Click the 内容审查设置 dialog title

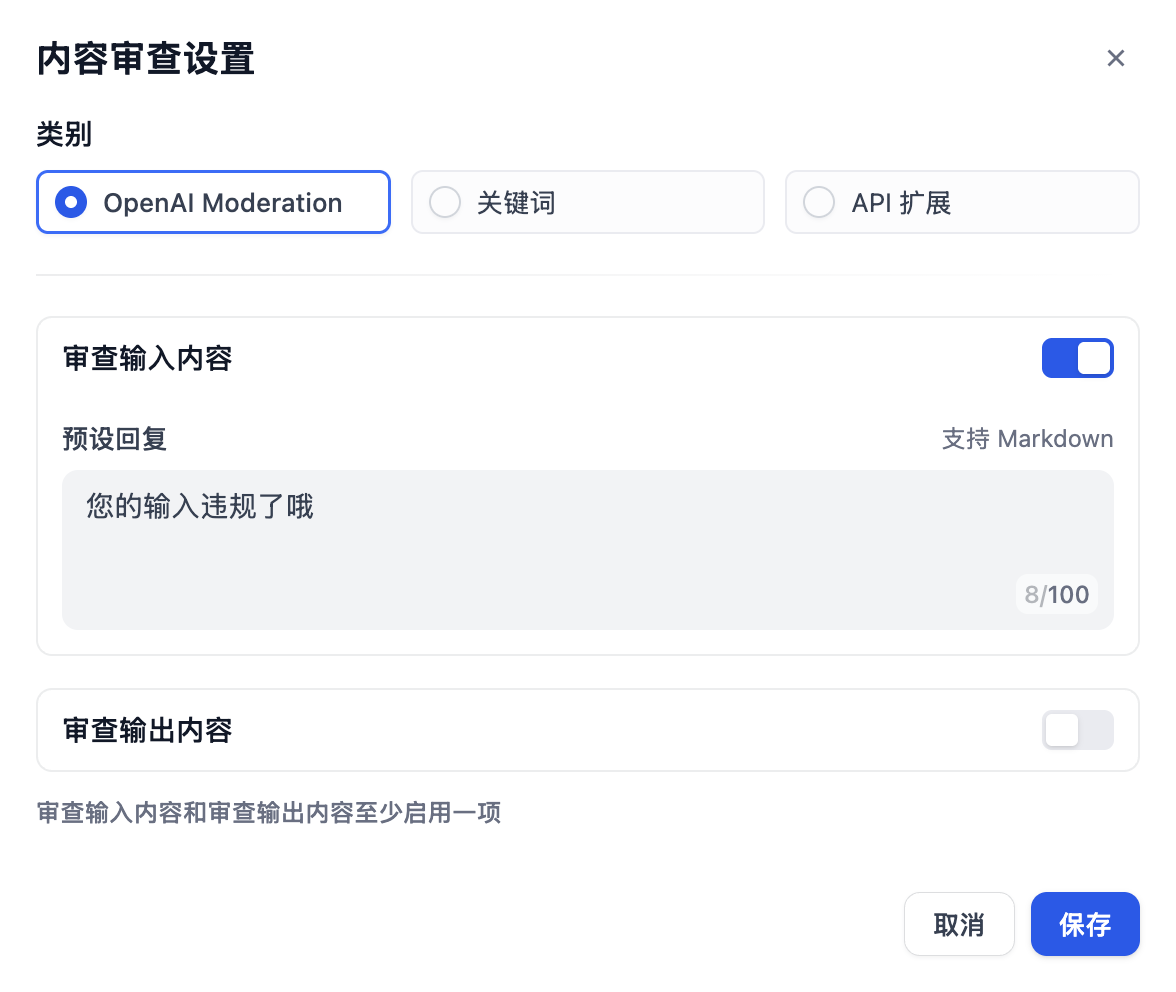[x=146, y=59]
